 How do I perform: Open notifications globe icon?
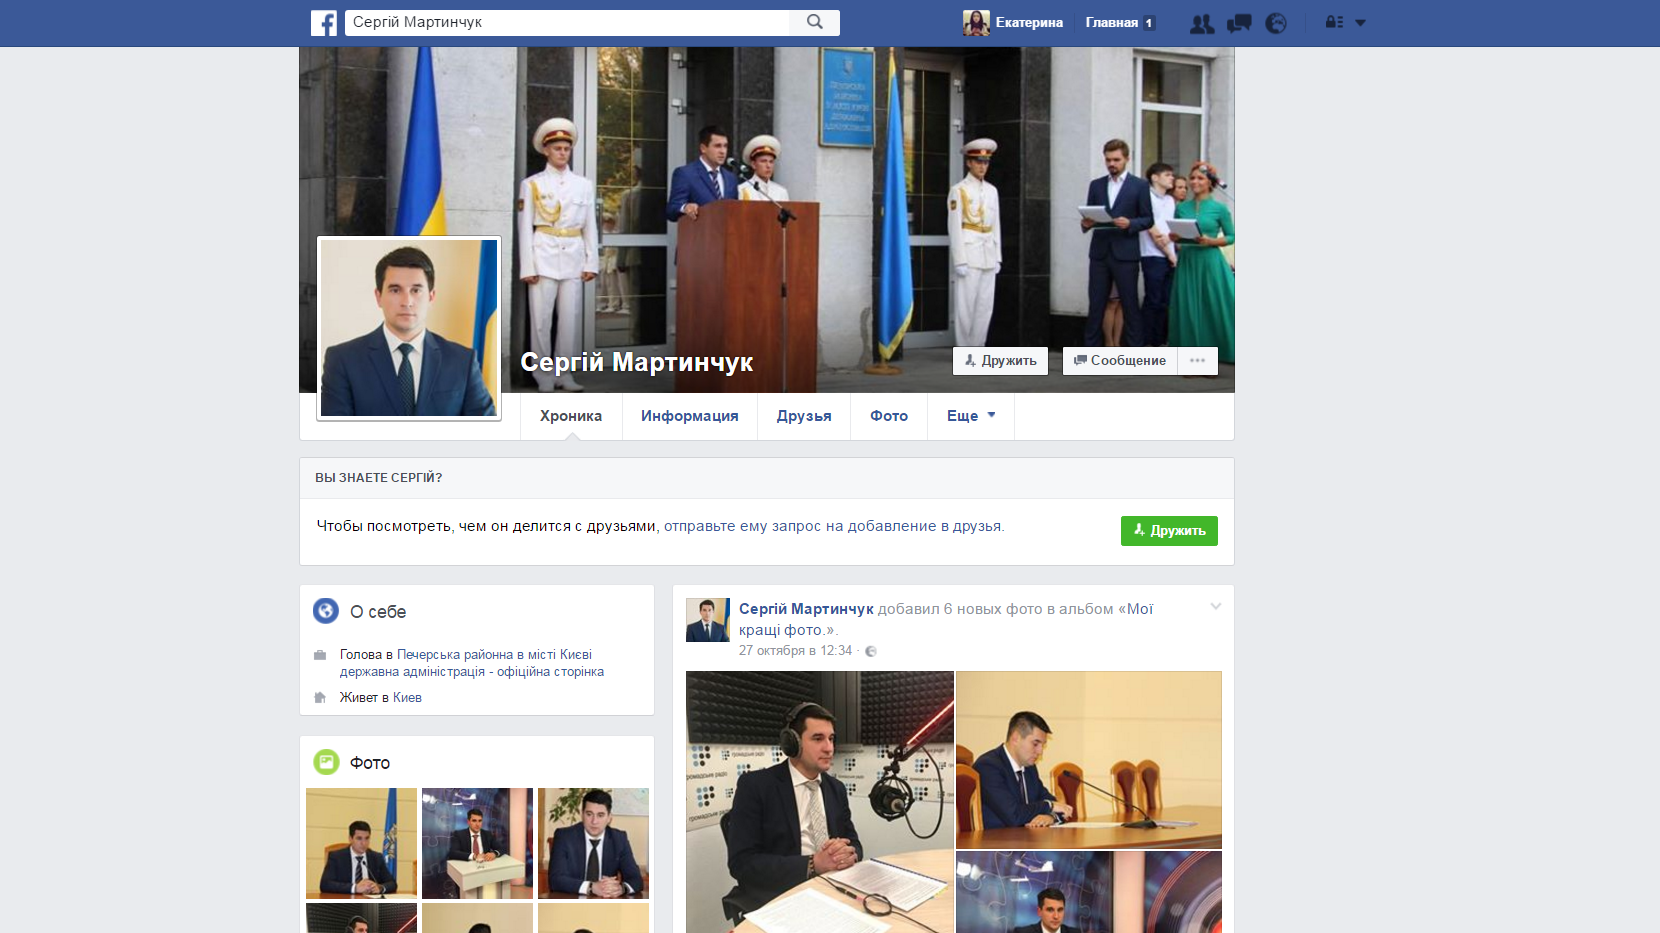[x=1276, y=23]
